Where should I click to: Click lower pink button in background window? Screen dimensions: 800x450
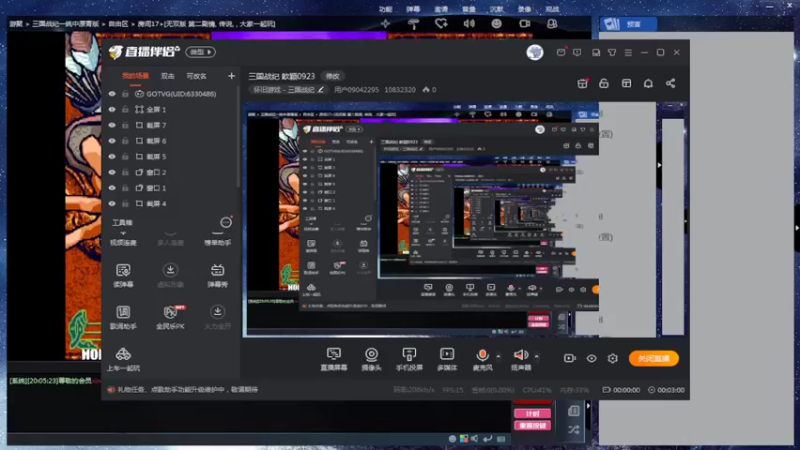pos(532,426)
